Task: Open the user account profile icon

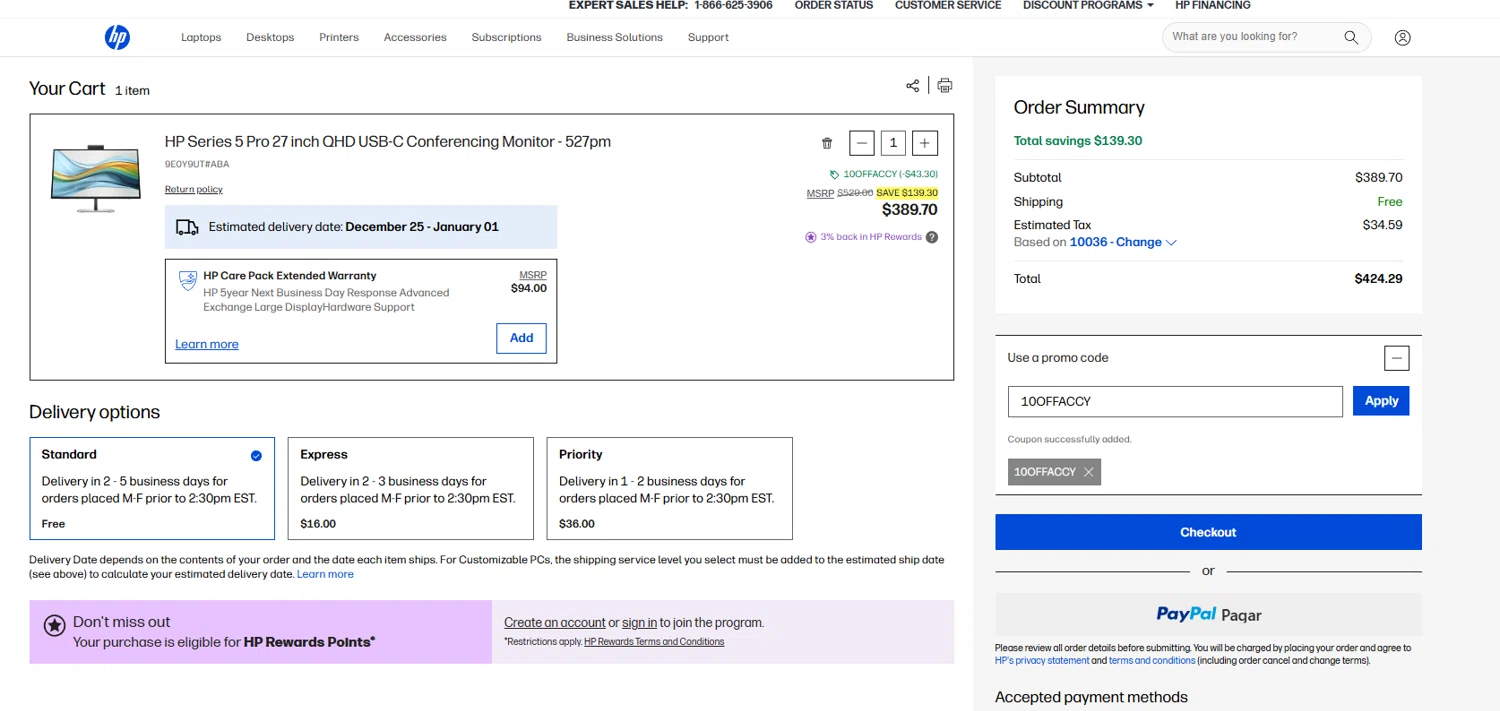Action: [x=1402, y=37]
